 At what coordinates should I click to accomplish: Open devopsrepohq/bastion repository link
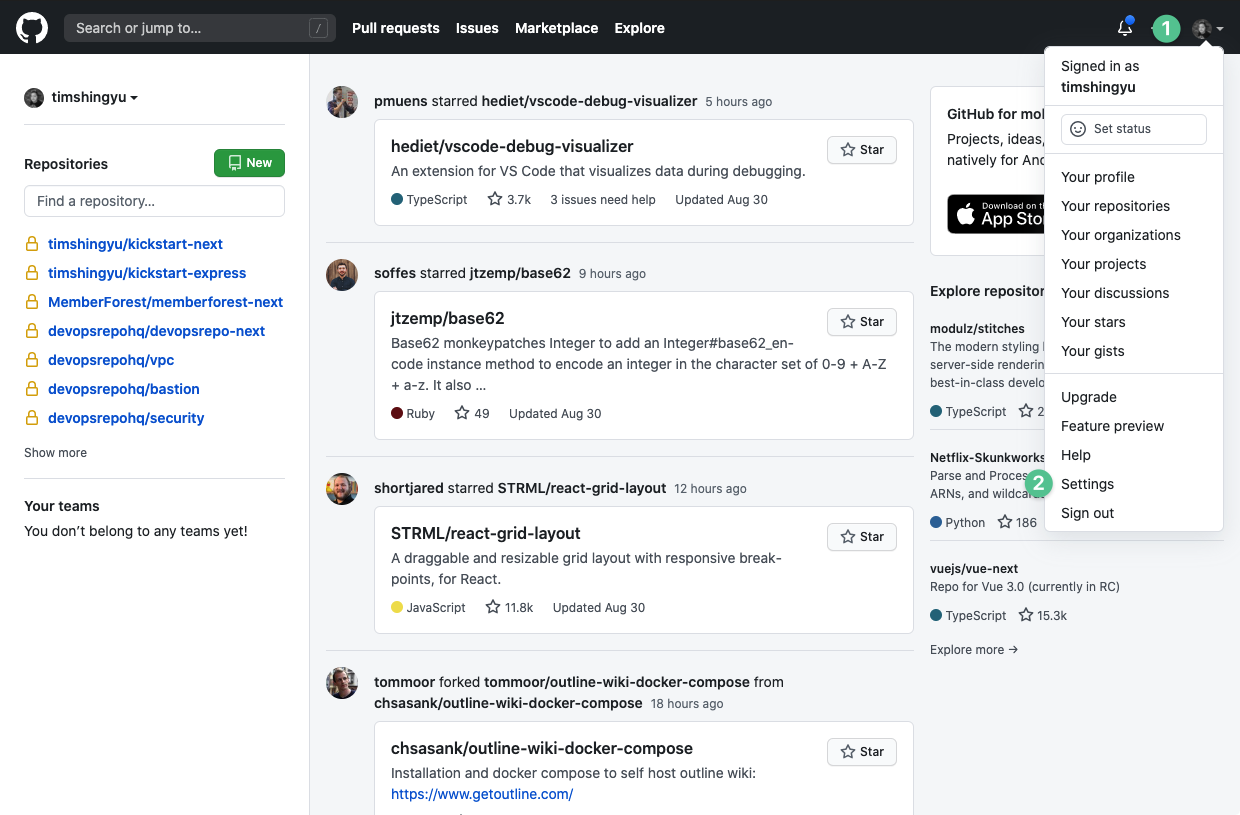point(124,389)
